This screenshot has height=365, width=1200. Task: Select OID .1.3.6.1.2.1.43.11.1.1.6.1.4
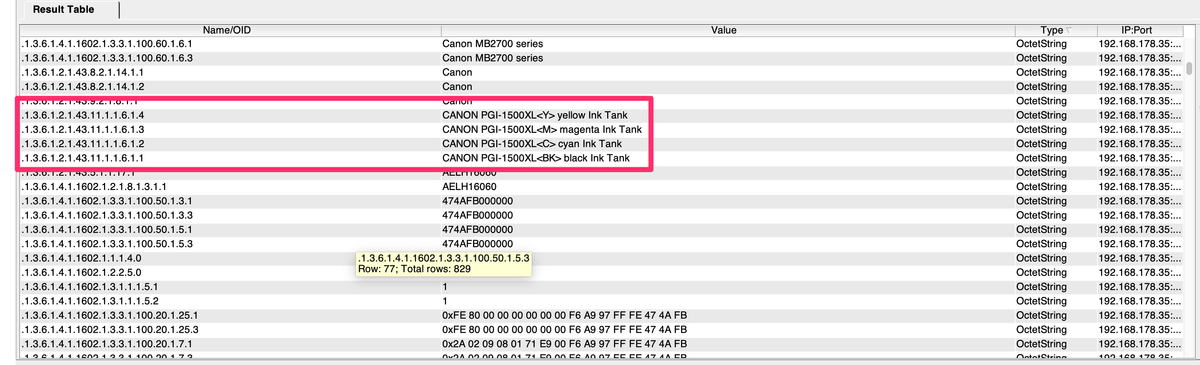click(83, 116)
